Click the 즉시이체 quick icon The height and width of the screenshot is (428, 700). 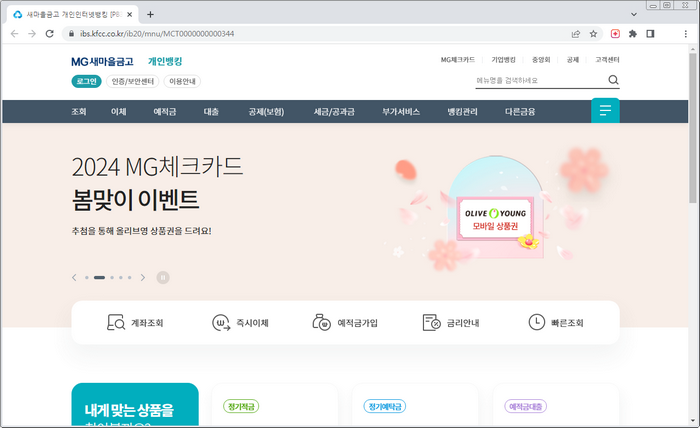[x=221, y=322]
